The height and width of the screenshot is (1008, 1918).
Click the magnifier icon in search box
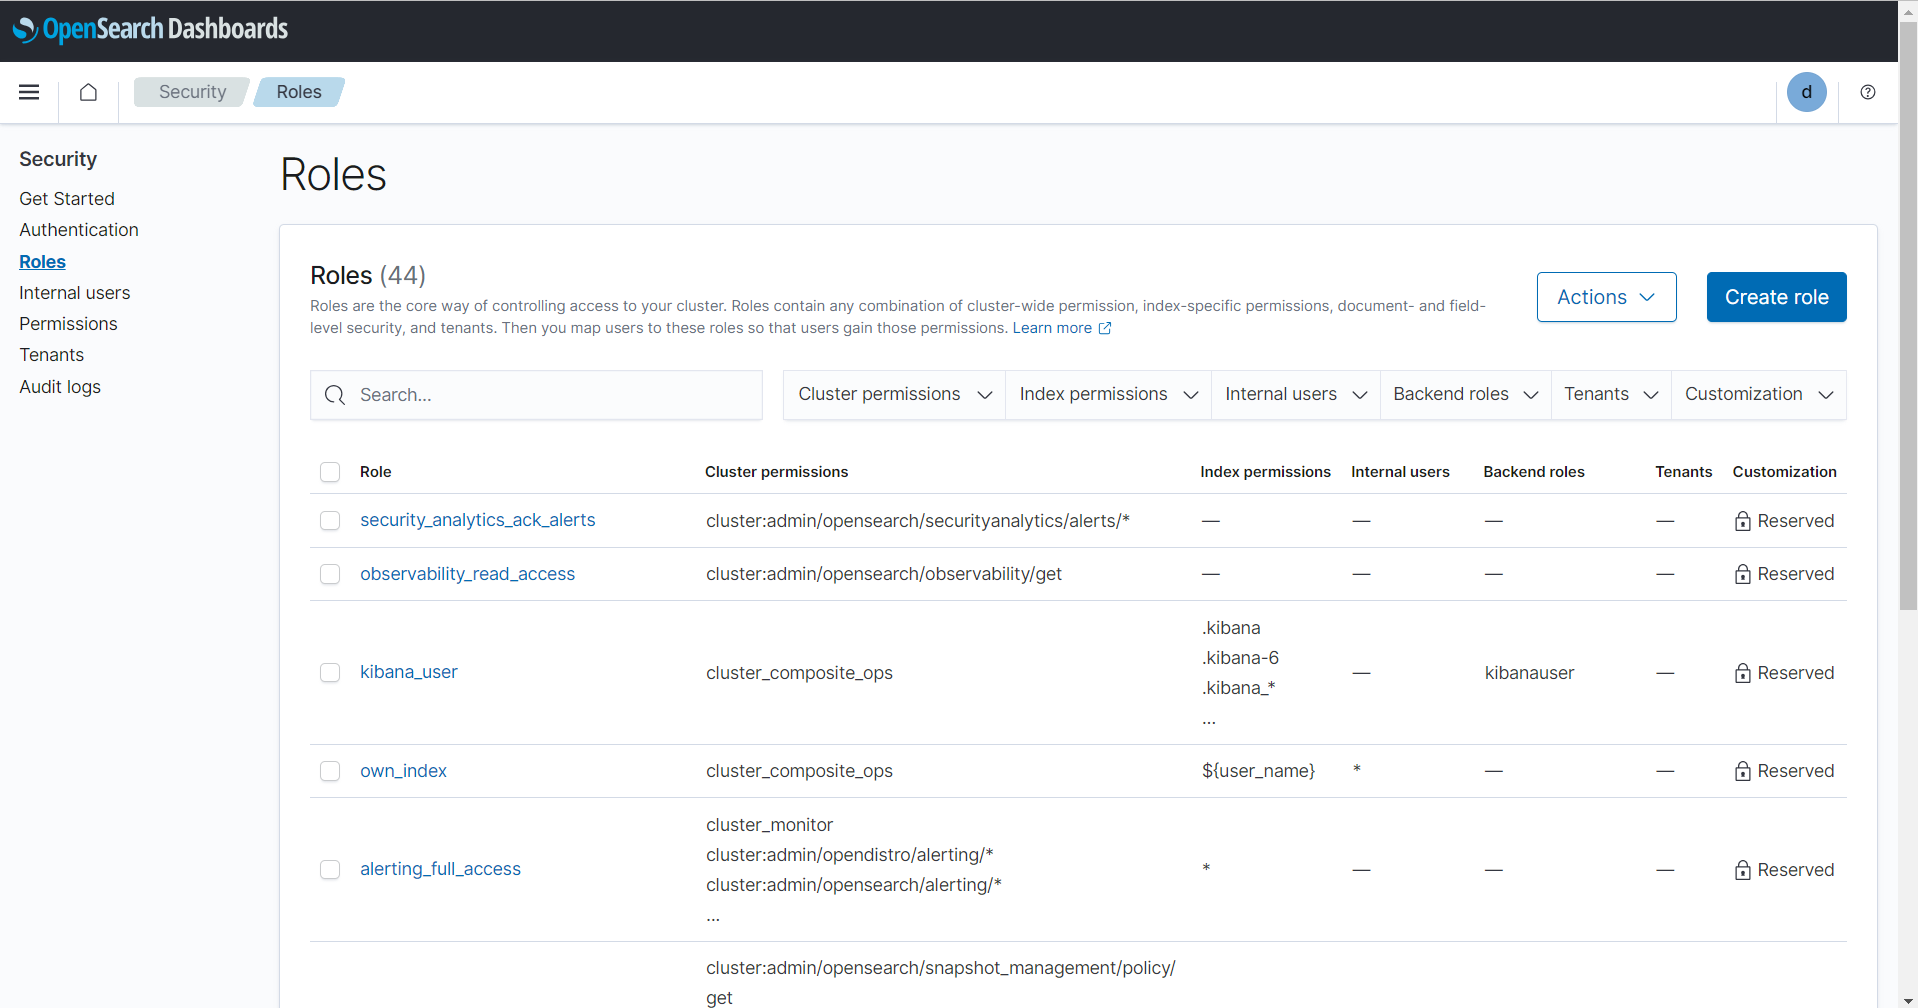(335, 395)
